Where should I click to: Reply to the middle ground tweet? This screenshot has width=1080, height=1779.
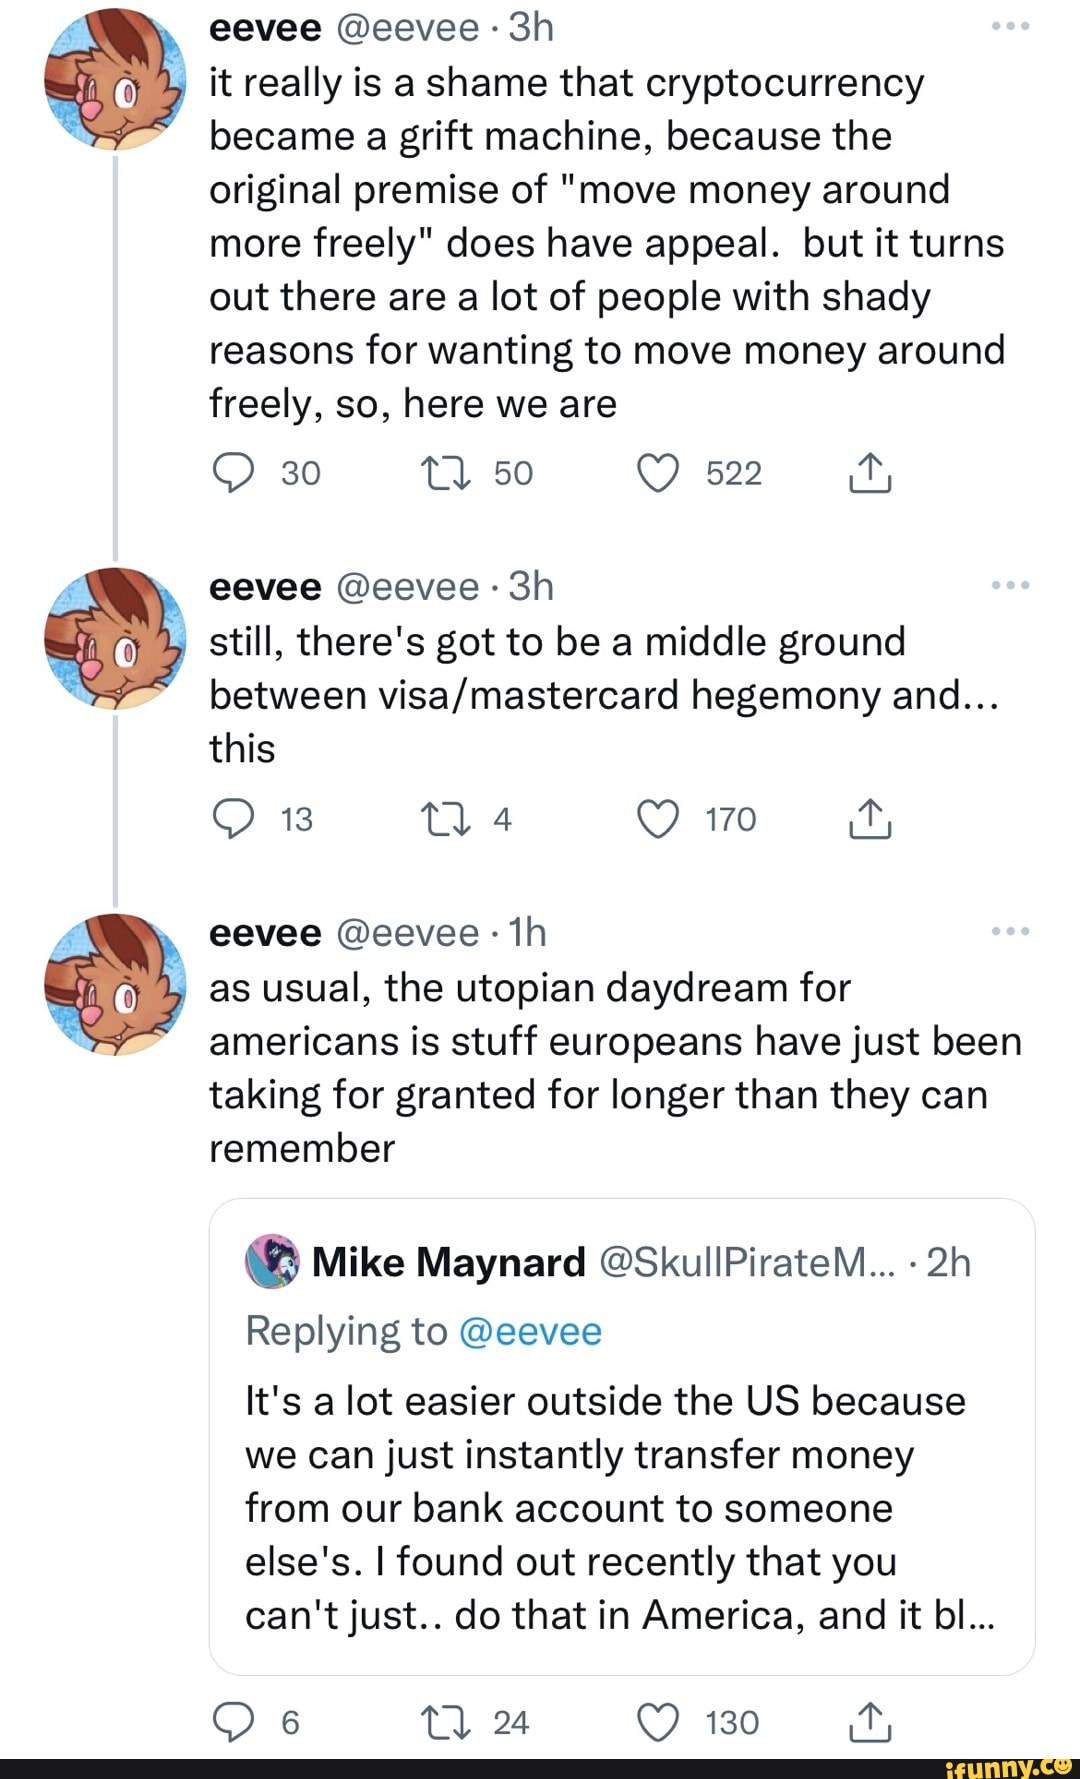[235, 819]
